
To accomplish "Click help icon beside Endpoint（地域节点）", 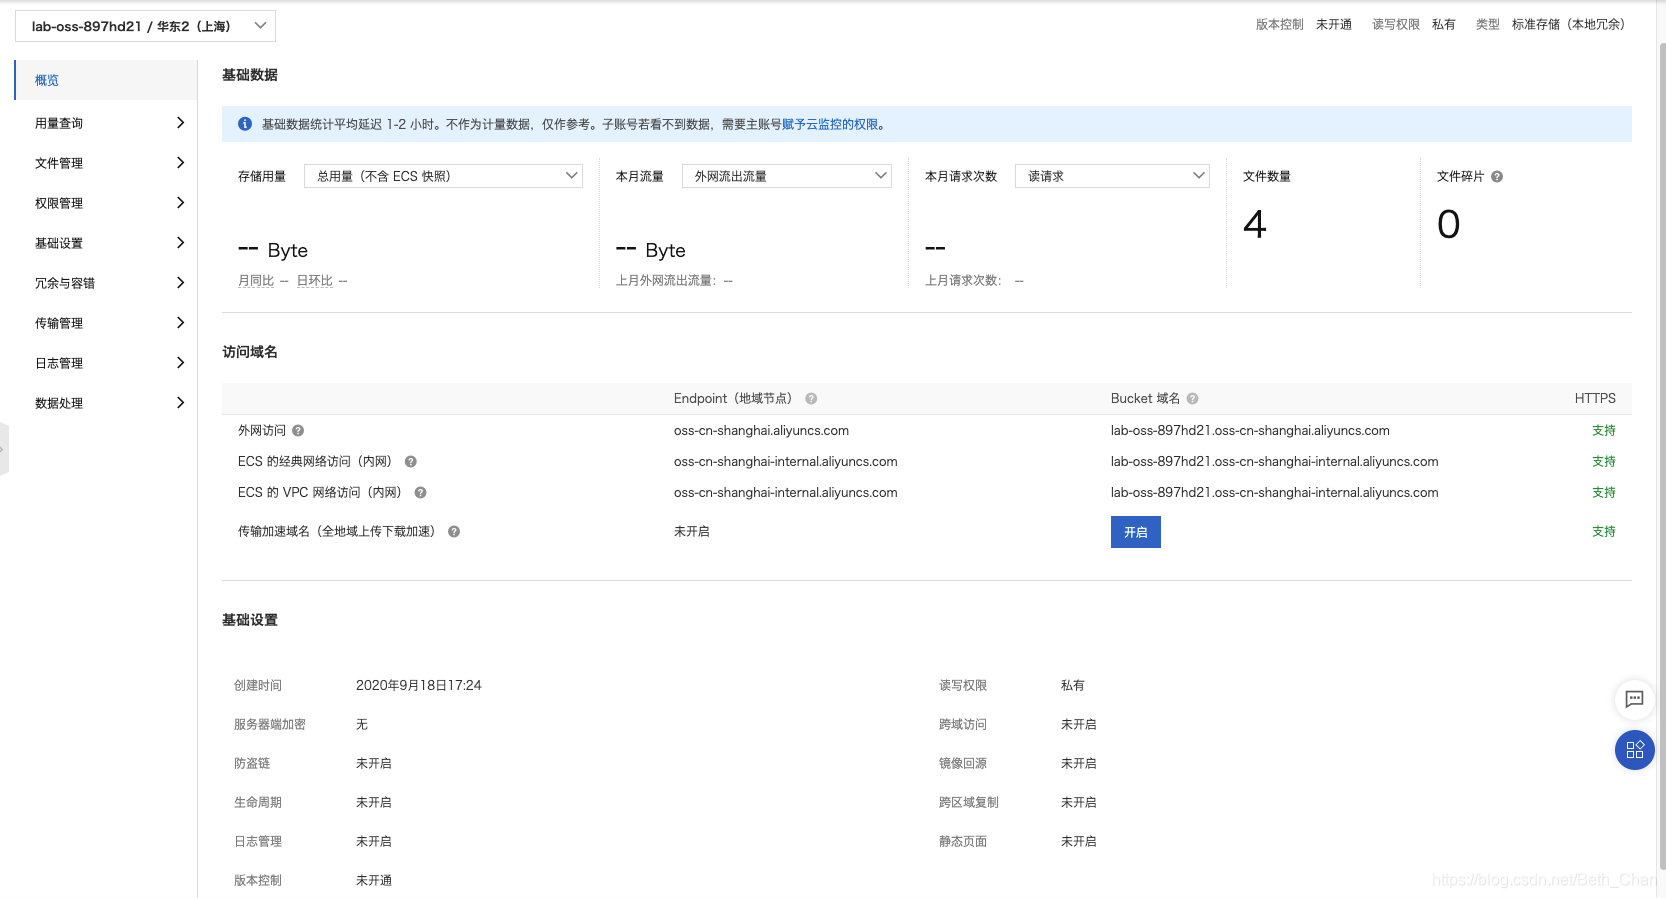I will click(x=811, y=399).
